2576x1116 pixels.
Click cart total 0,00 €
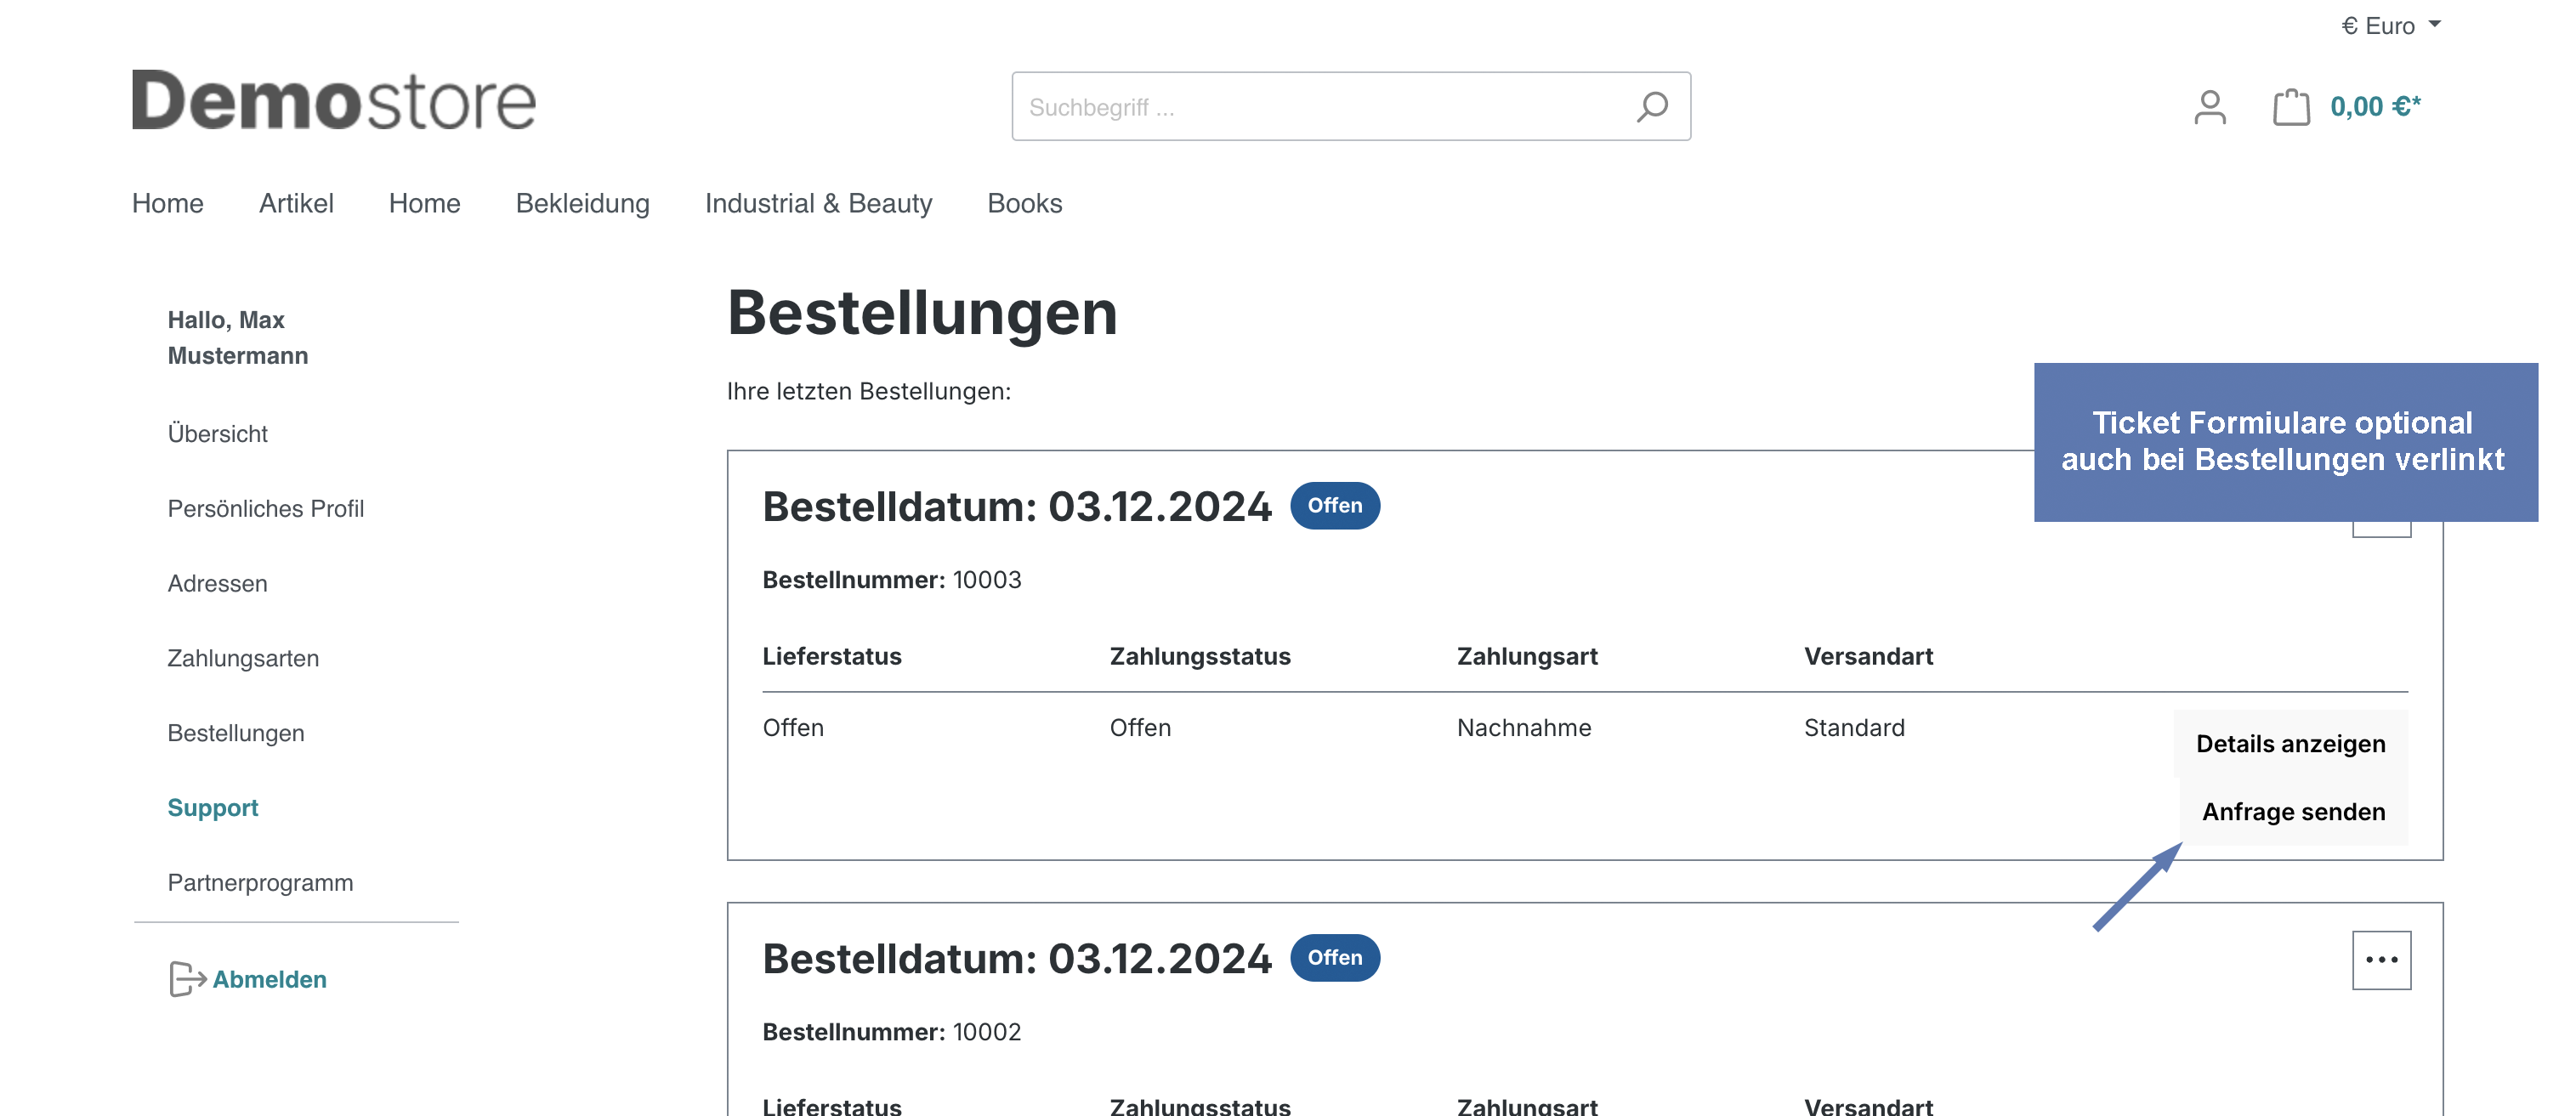(2375, 106)
